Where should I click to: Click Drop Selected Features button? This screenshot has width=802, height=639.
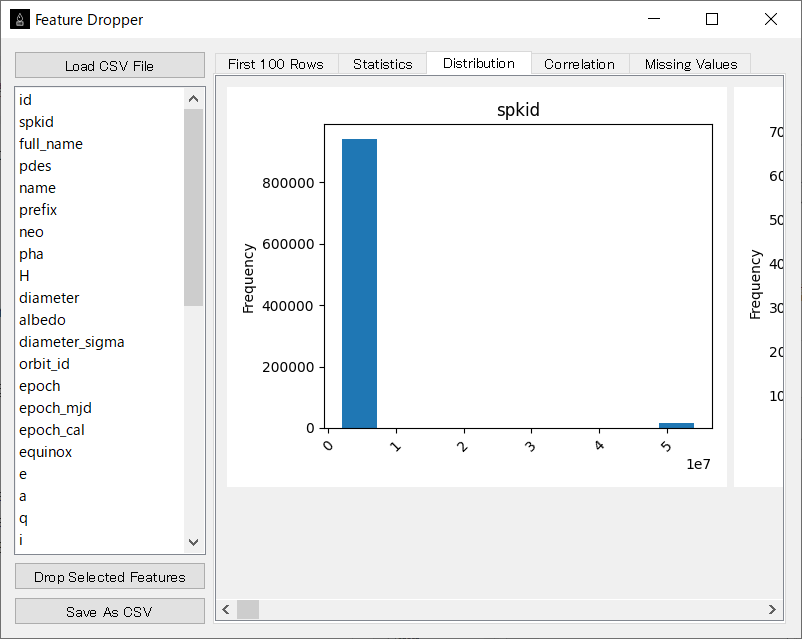[109, 577]
